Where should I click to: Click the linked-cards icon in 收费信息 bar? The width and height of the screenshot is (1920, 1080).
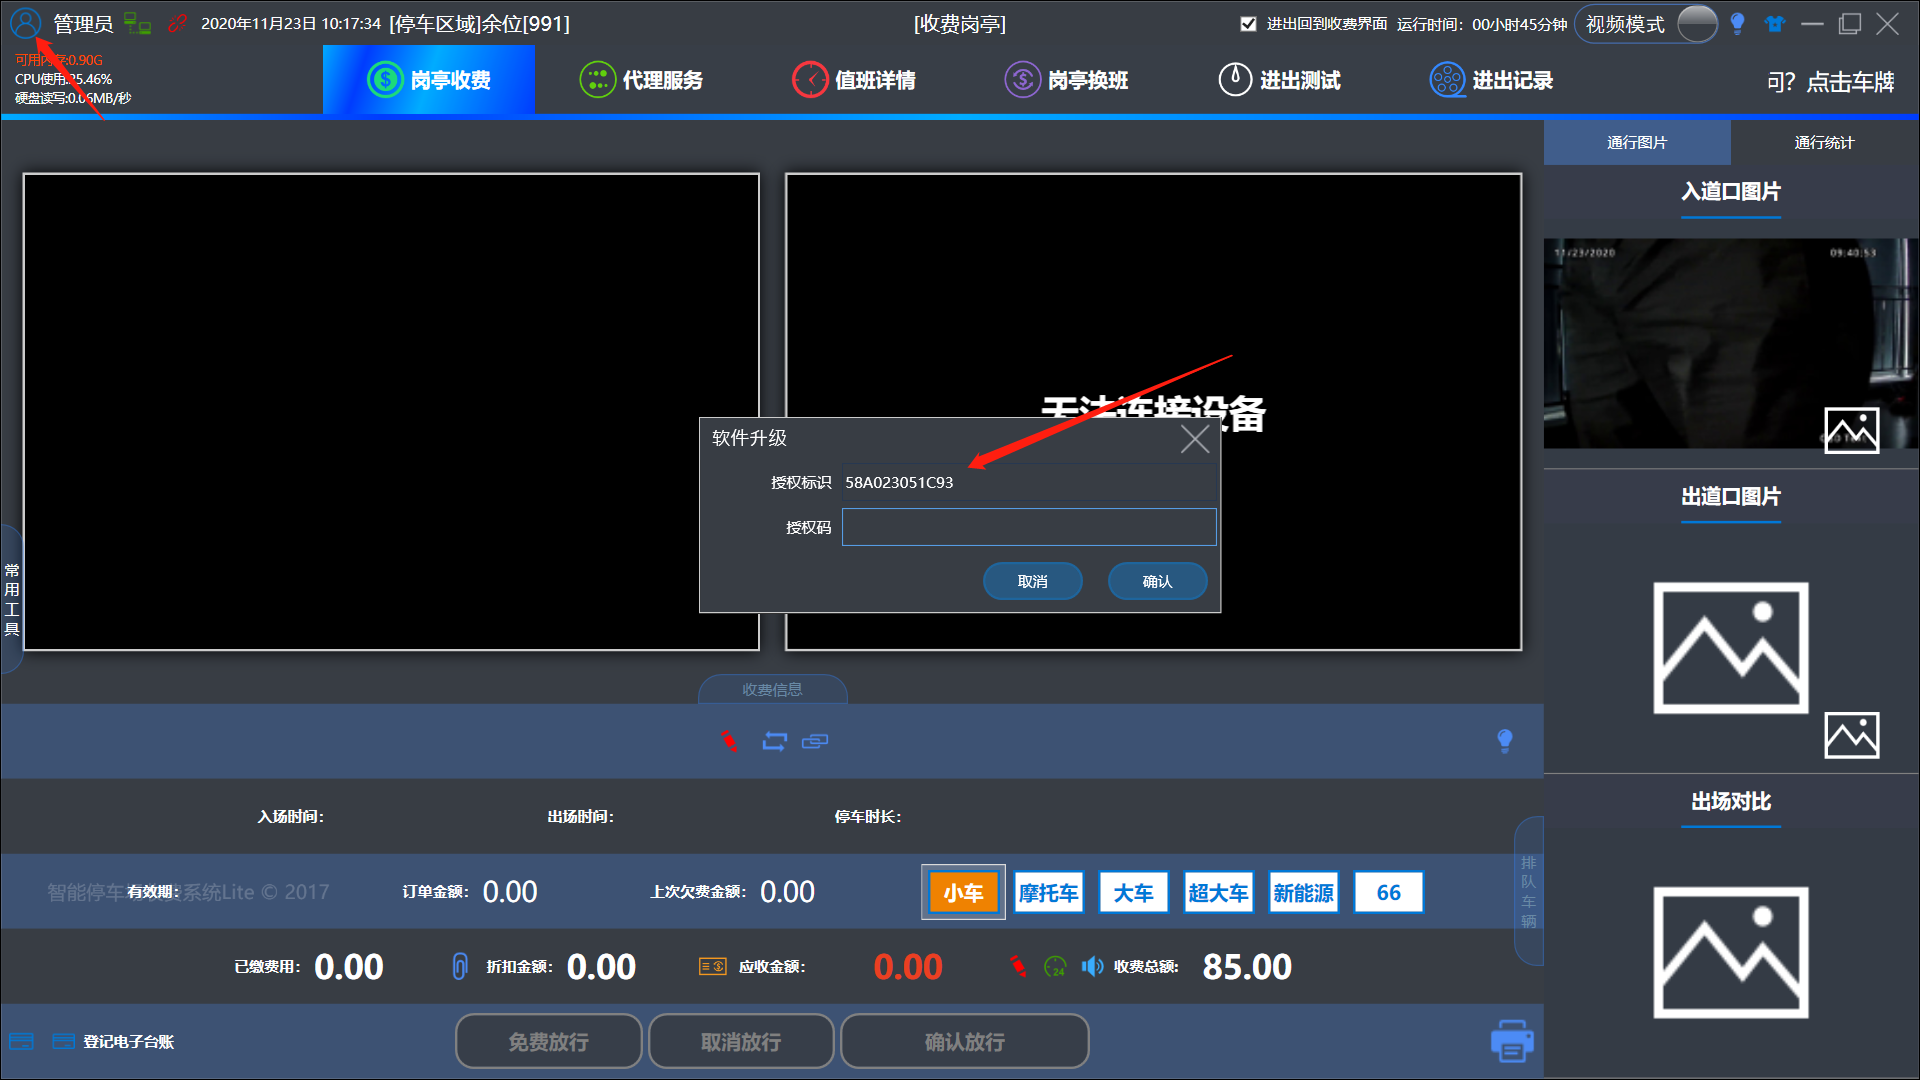[815, 741]
